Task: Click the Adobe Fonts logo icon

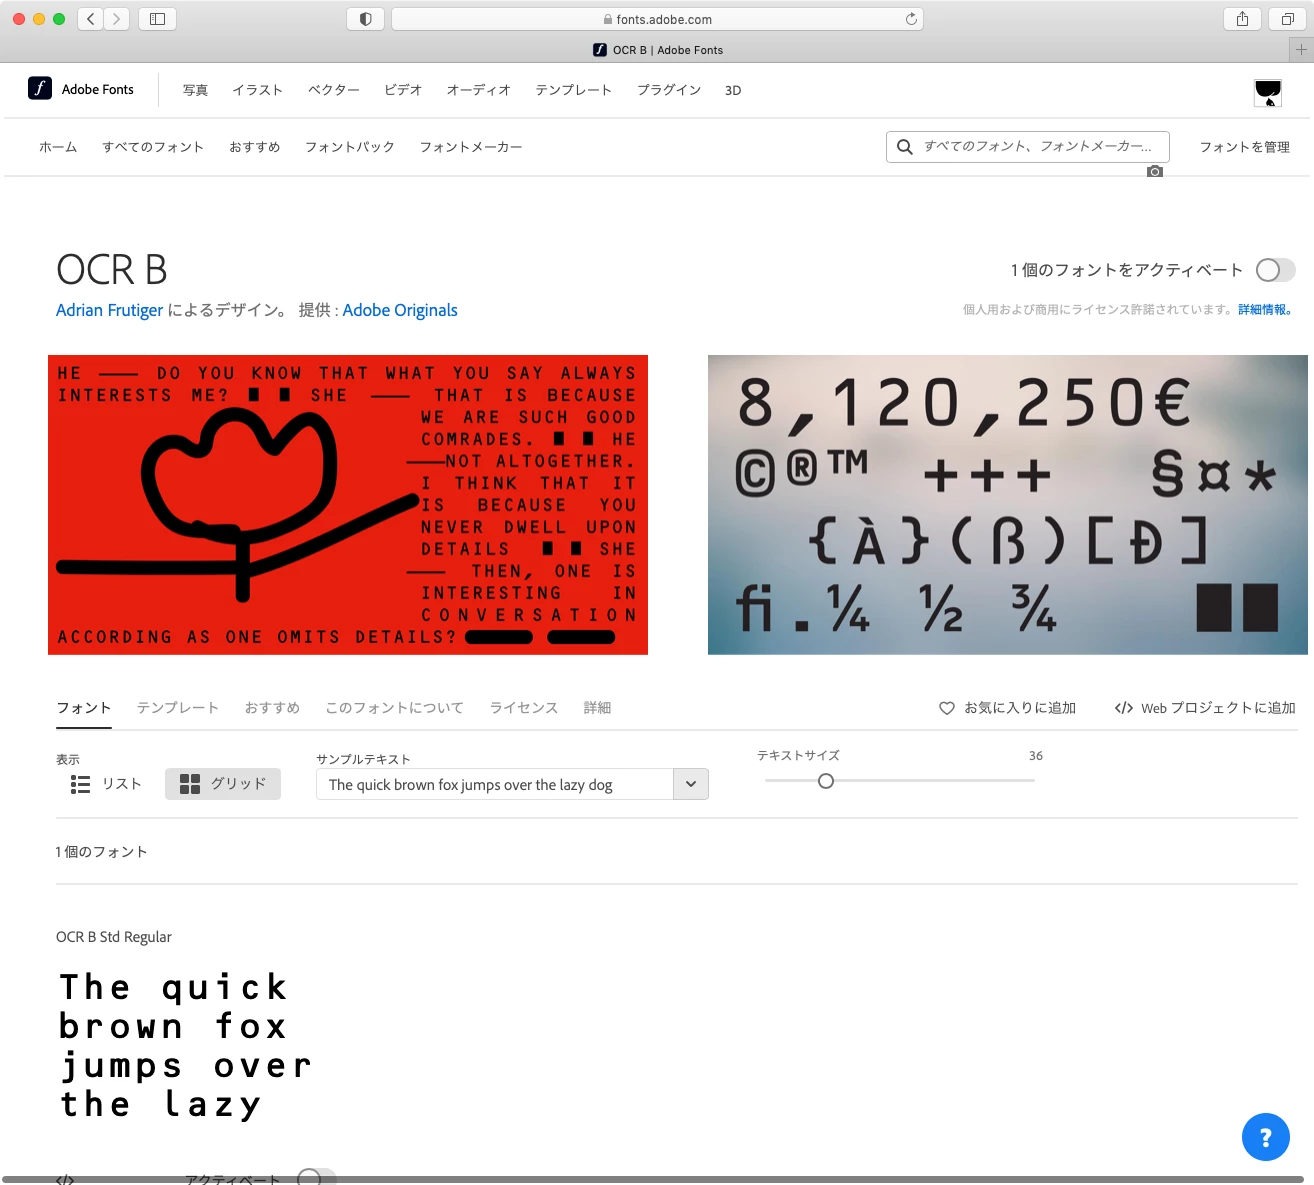Action: tap(39, 88)
